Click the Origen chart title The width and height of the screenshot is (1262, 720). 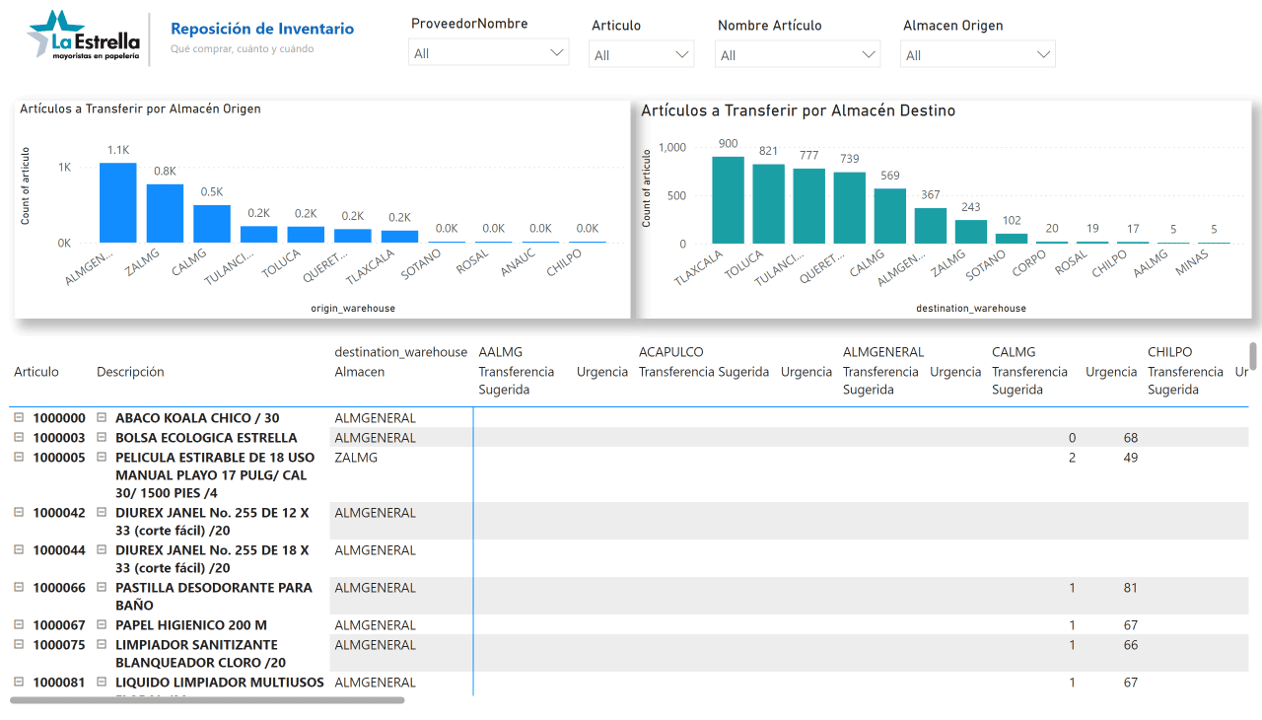pyautogui.click(x=140, y=109)
